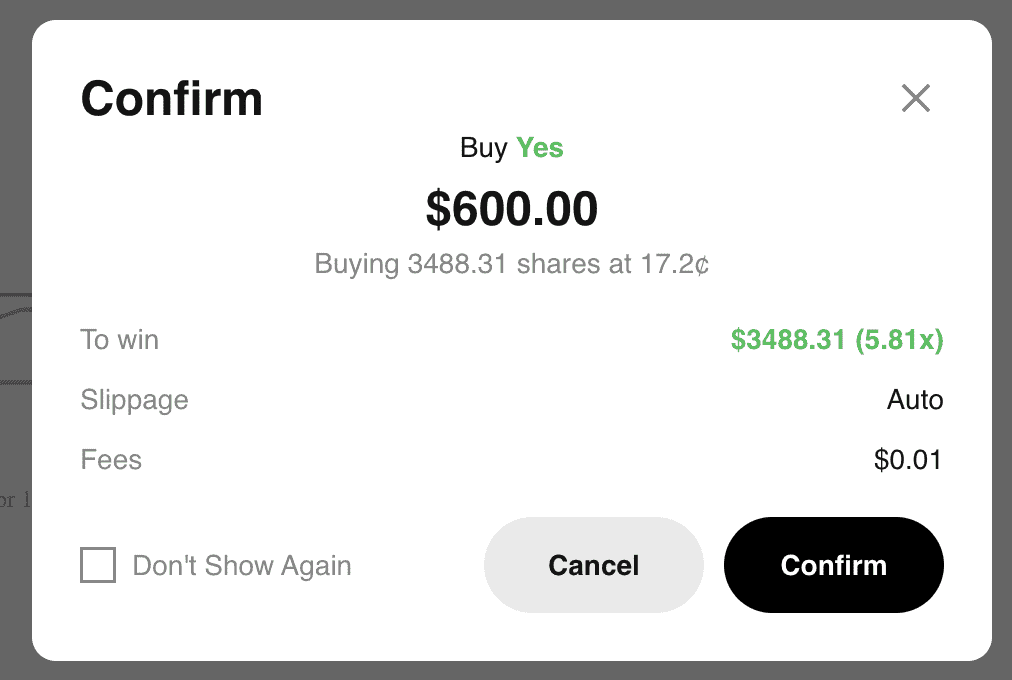Click the "Buy" word above the amount
This screenshot has height=680, width=1012.
click(x=484, y=148)
